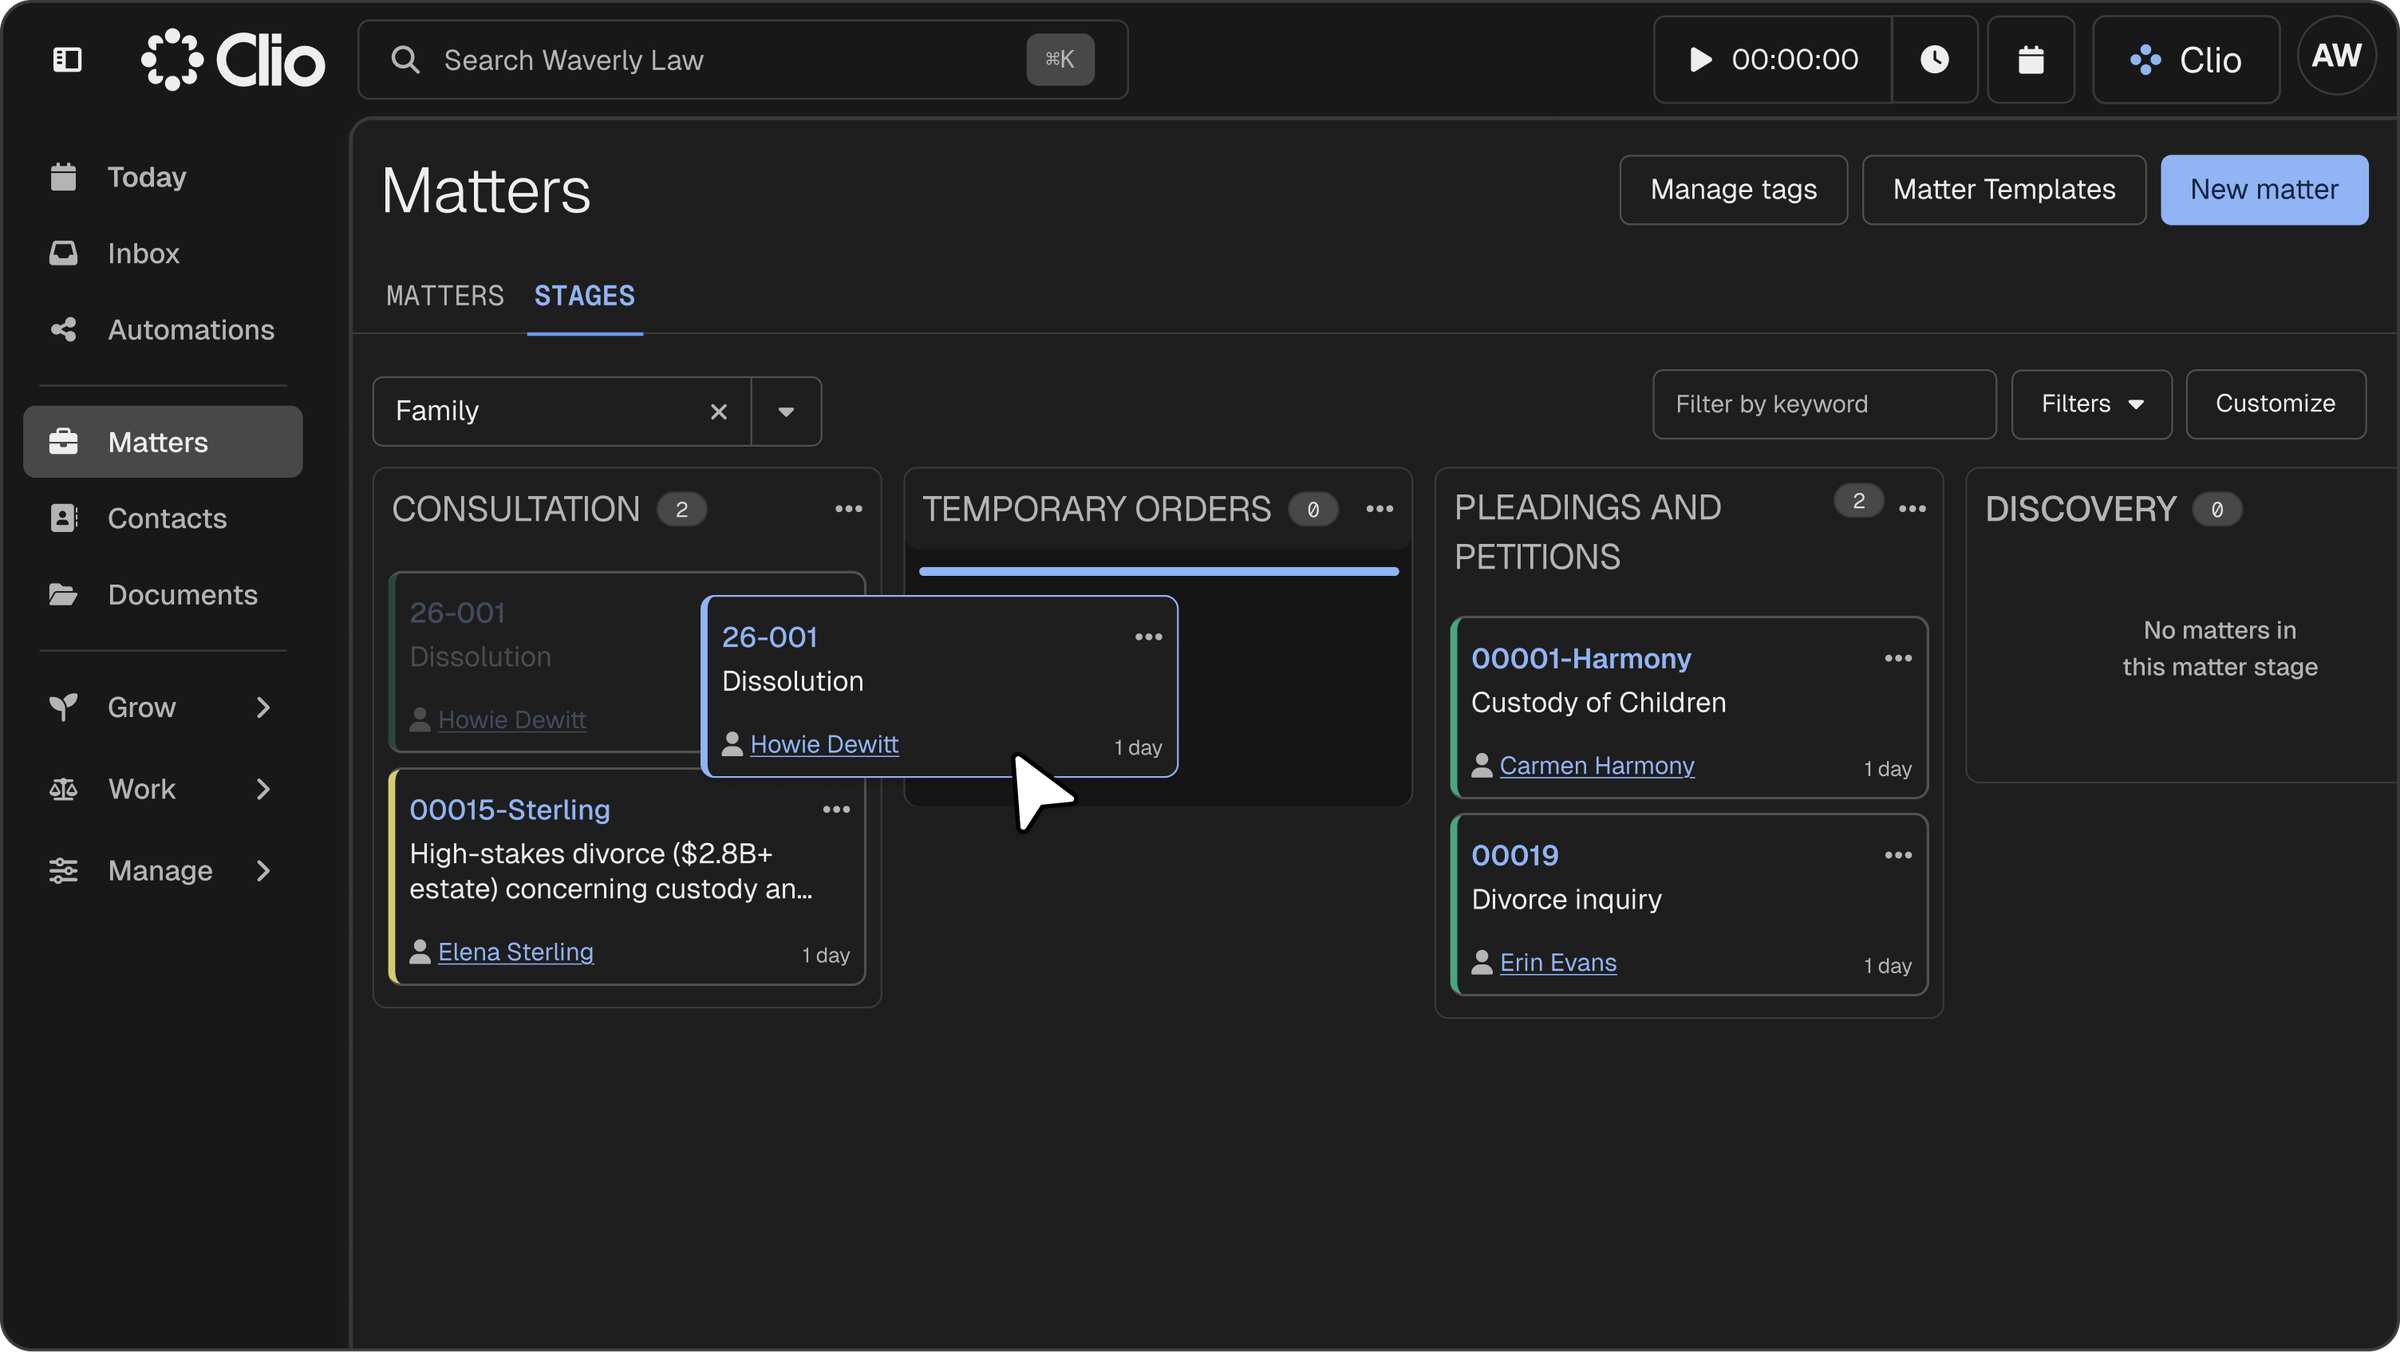
Task: Click the Filter by keyword field
Action: point(1824,404)
